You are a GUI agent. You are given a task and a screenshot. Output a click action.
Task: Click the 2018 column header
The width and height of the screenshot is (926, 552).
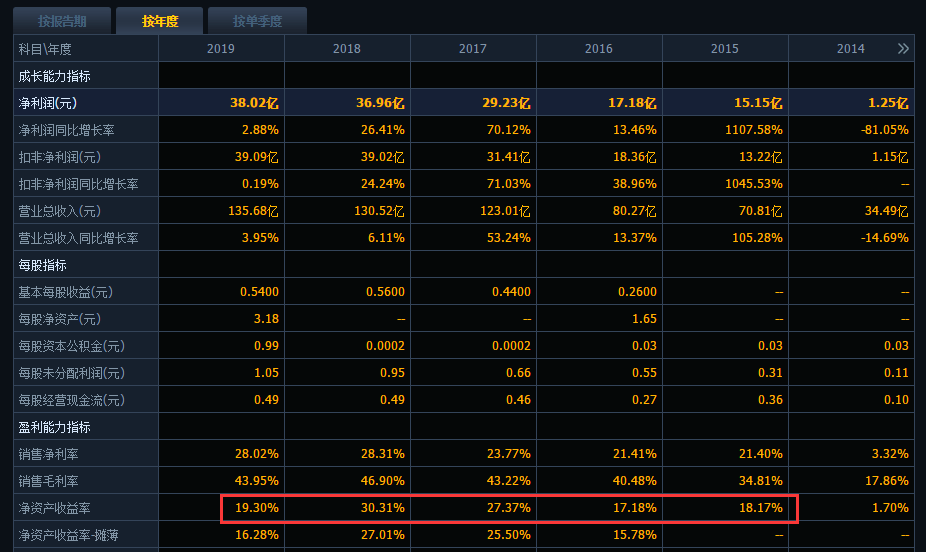(x=347, y=48)
